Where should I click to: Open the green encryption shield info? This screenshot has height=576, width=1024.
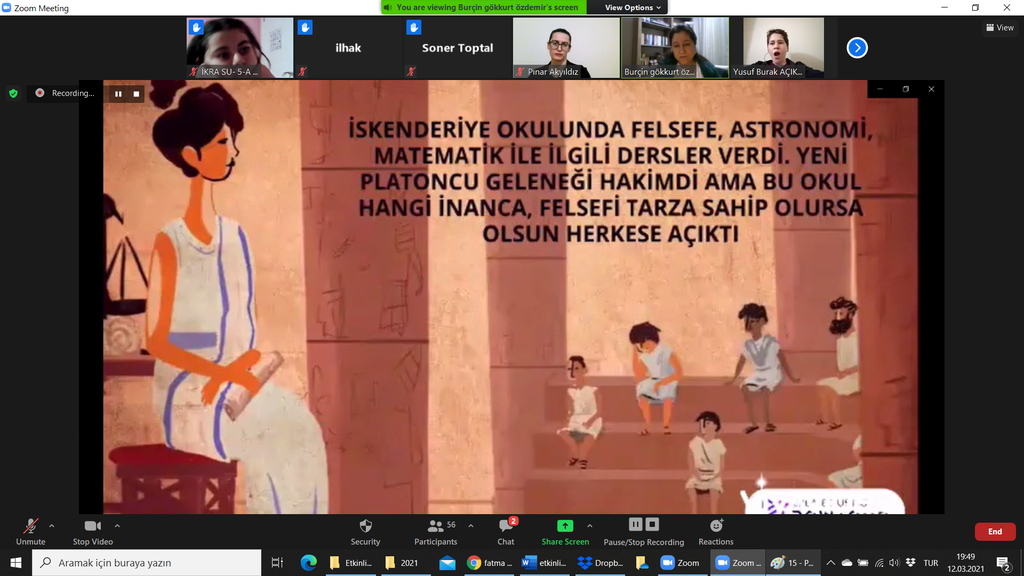[x=13, y=93]
